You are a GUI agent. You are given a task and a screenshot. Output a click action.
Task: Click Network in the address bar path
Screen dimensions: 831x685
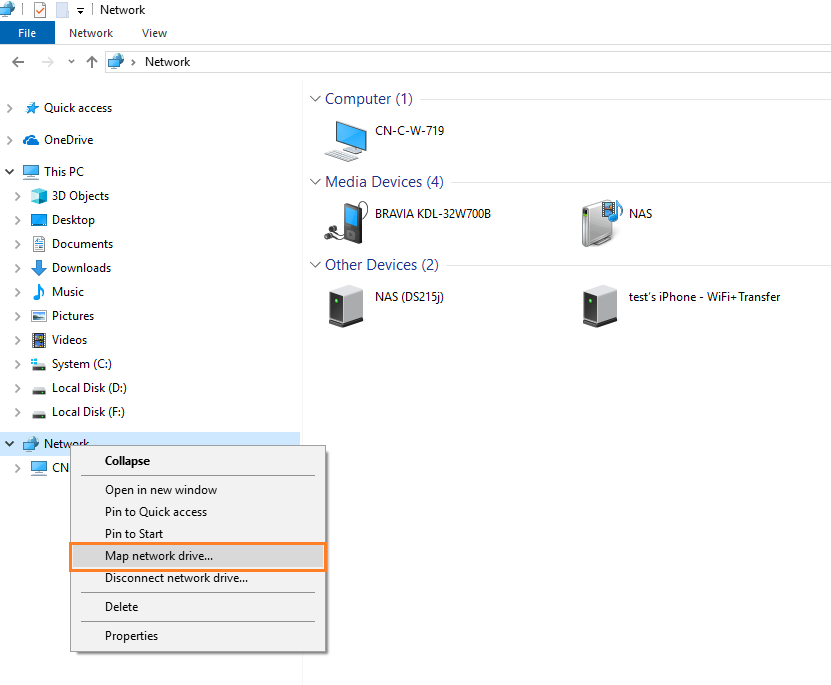coord(167,62)
